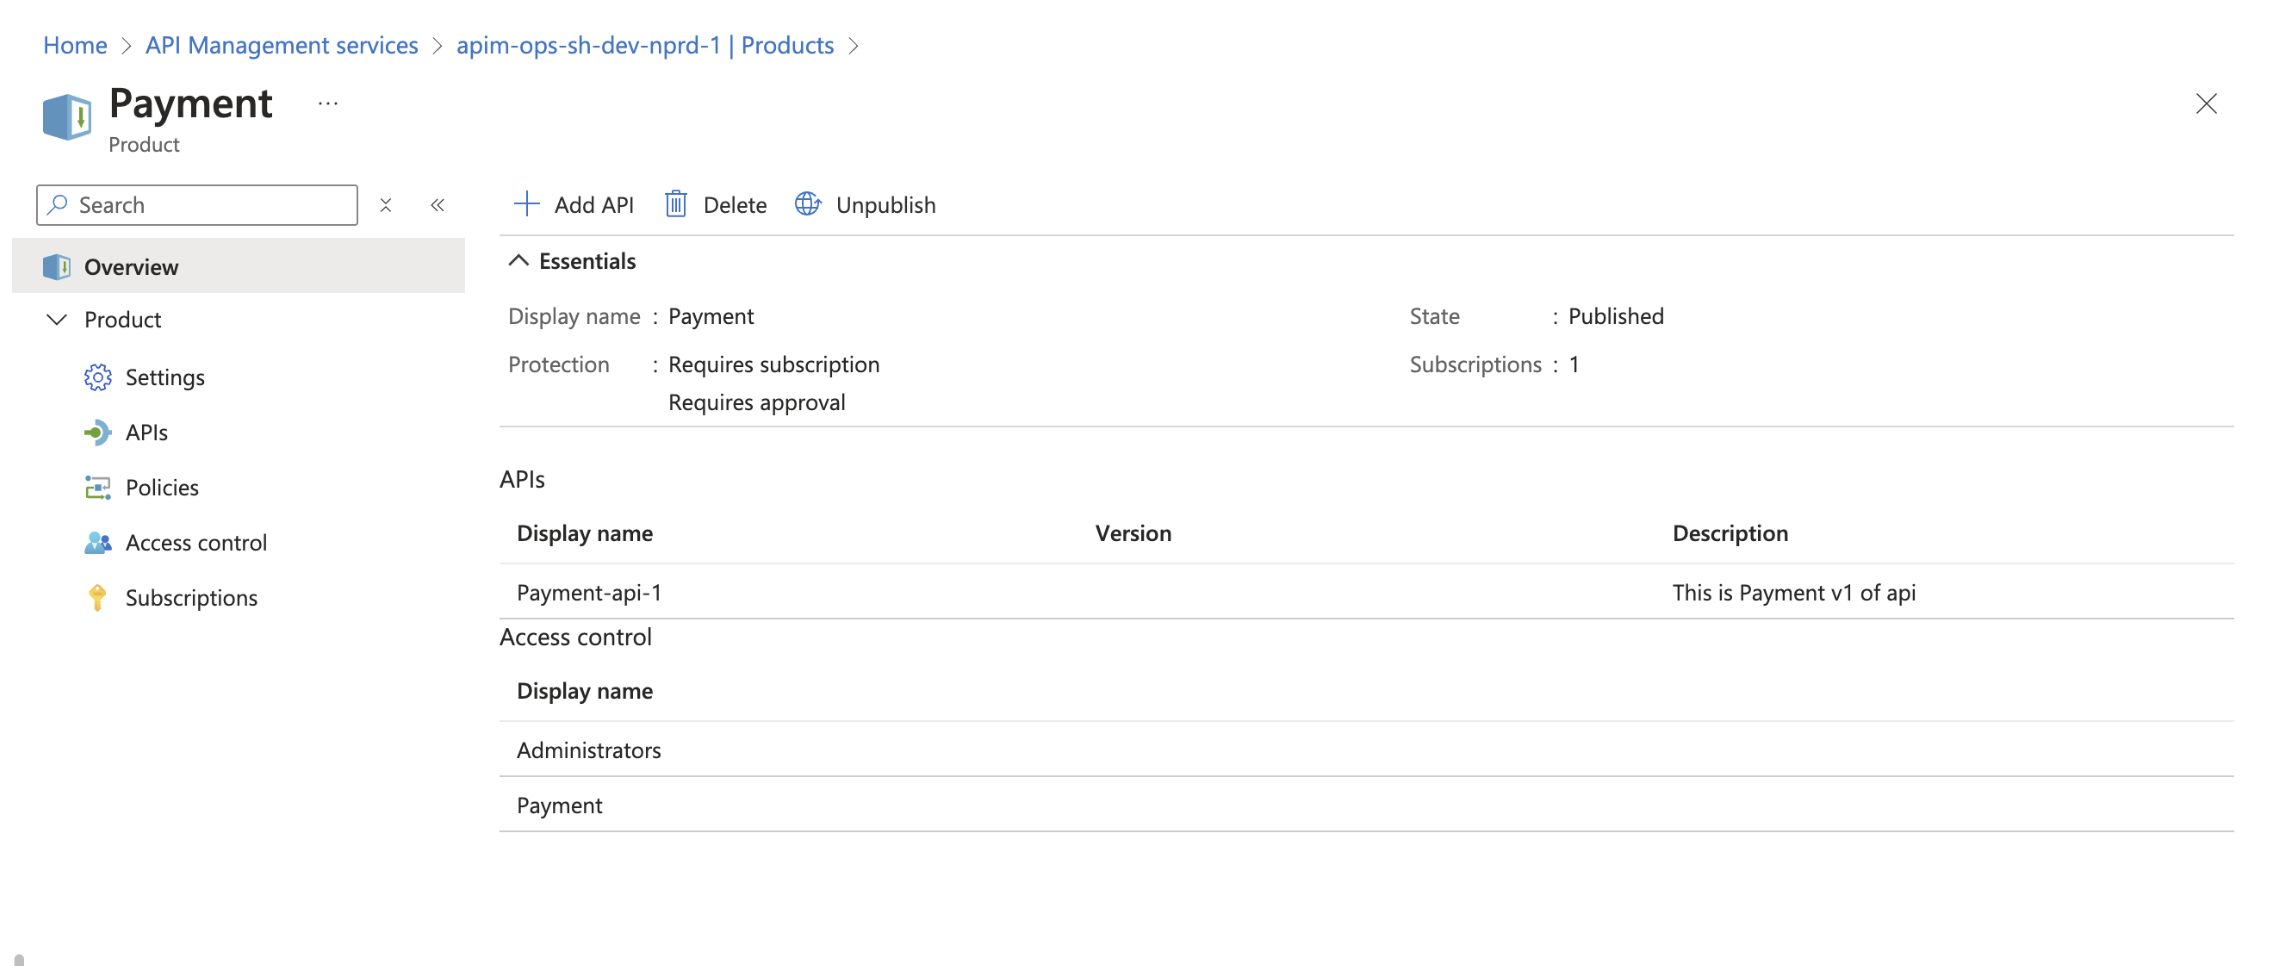Screen dimensions: 2280x966
Task: Click the search magnifier icon
Action: 58,205
